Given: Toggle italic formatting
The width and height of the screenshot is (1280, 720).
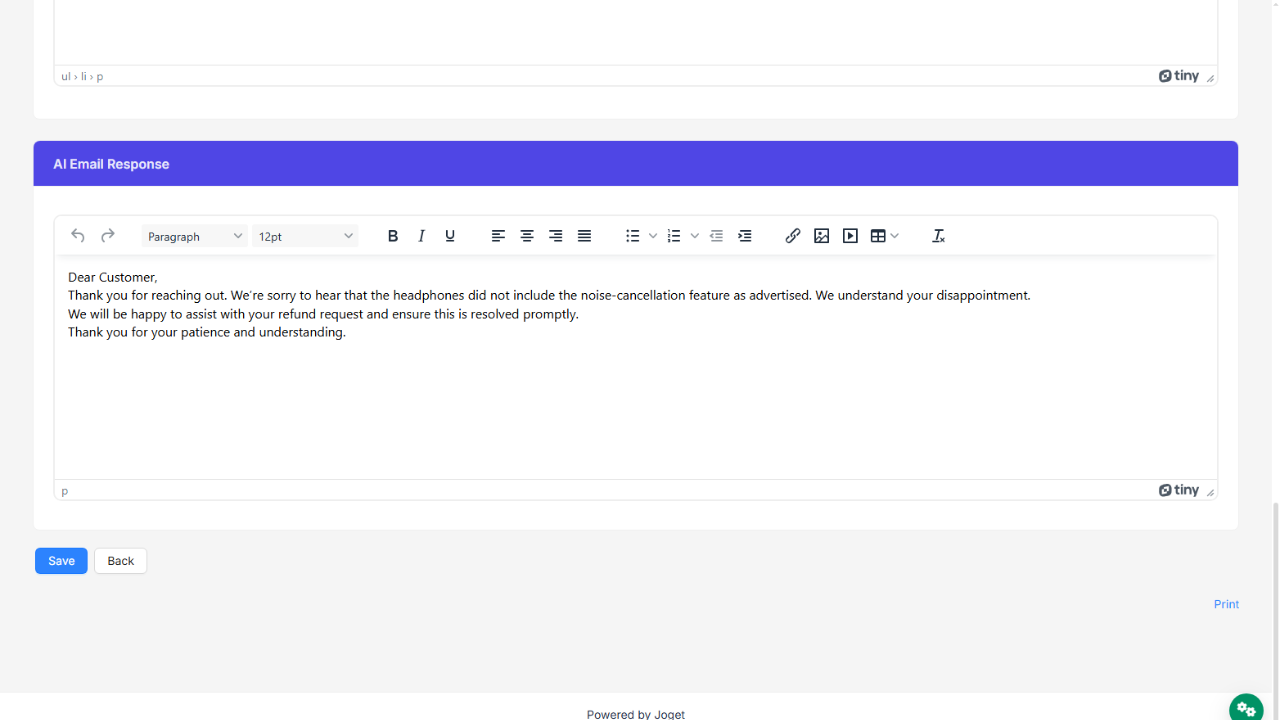Looking at the screenshot, I should 422,236.
